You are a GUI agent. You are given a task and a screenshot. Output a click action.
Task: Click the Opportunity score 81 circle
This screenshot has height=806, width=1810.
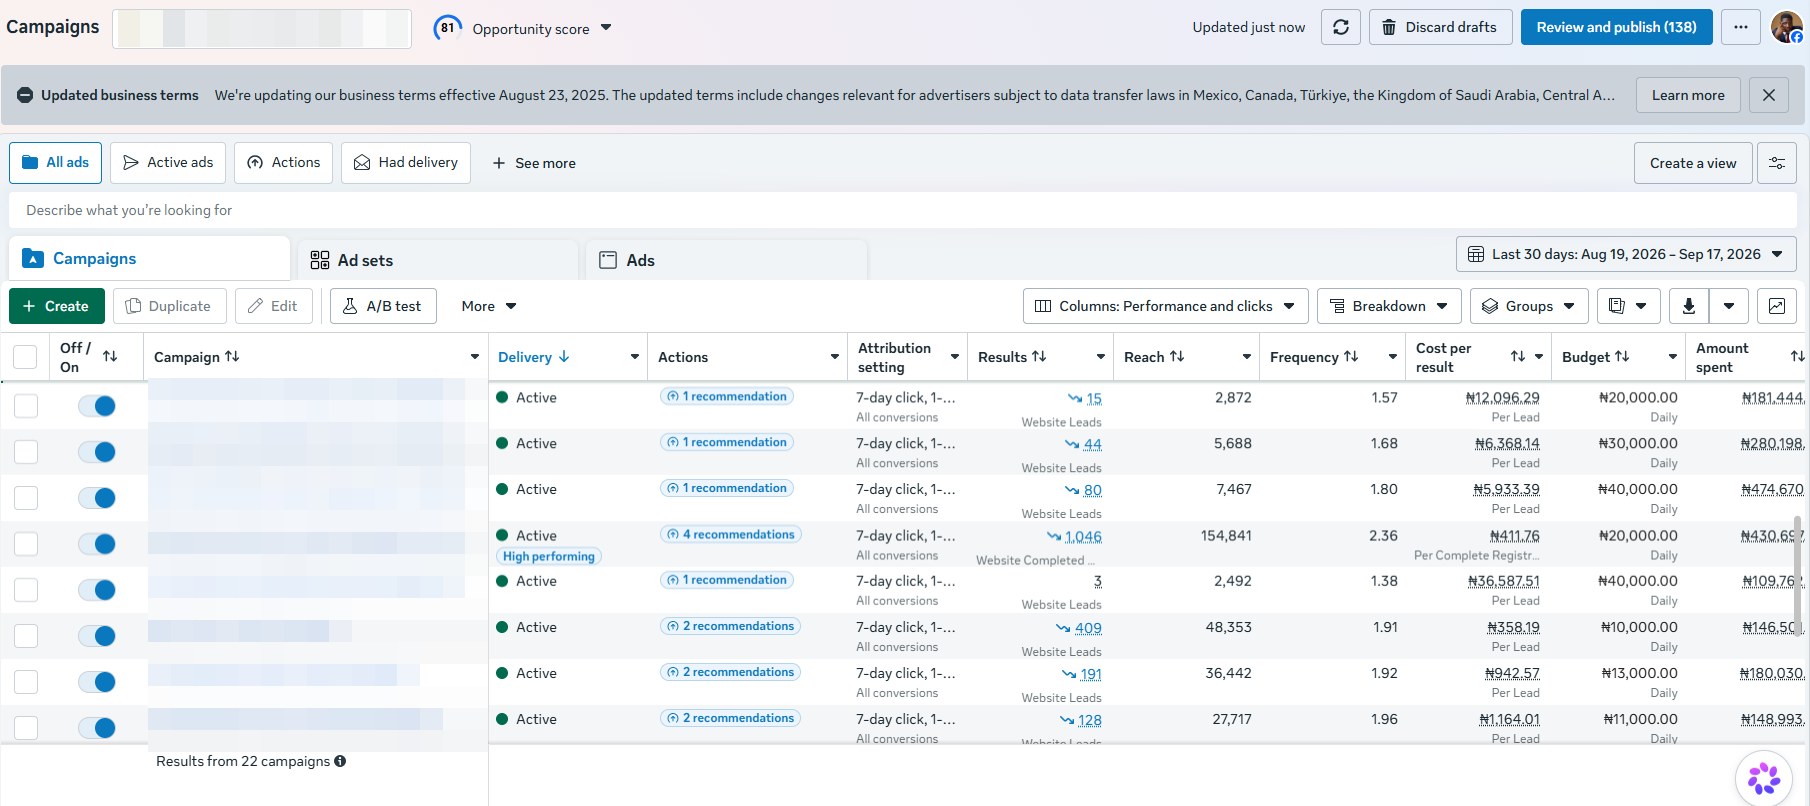coord(447,28)
